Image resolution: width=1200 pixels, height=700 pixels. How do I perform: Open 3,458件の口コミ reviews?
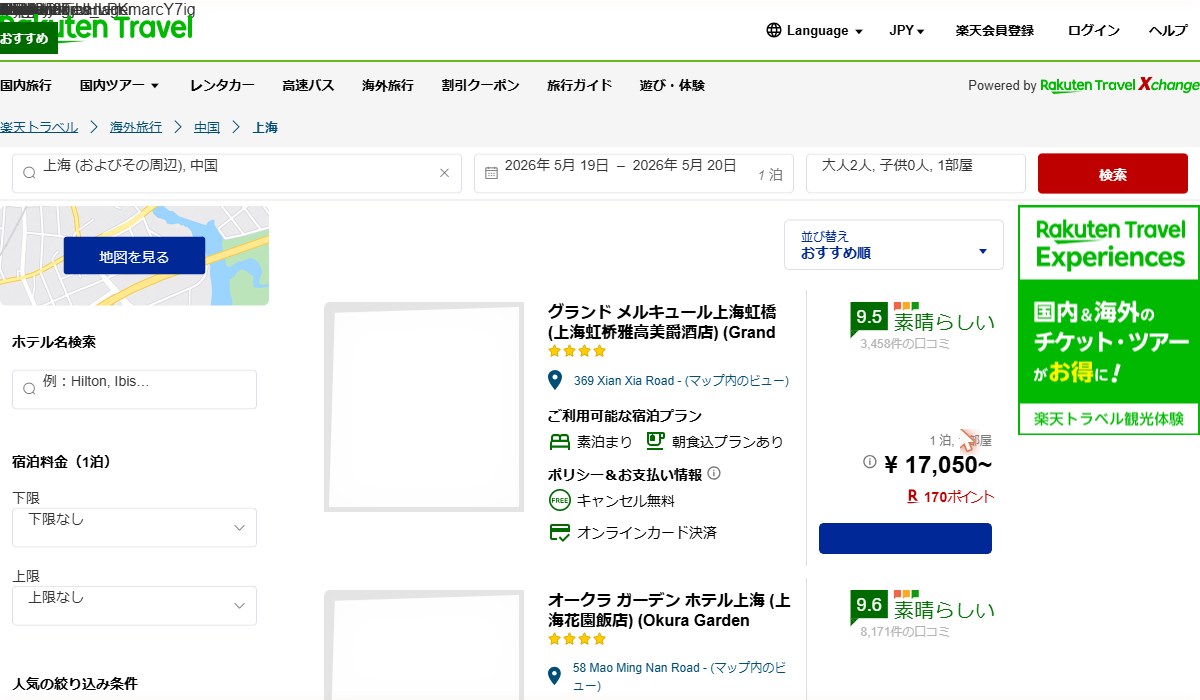[x=905, y=344]
